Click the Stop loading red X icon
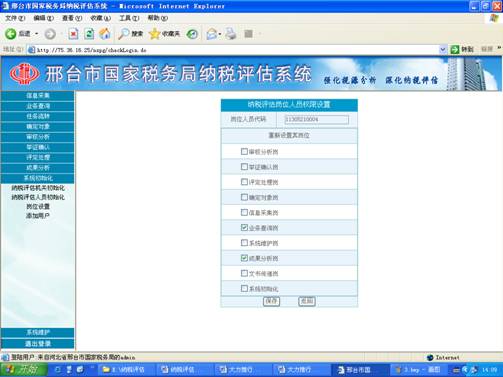Image resolution: width=503 pixels, height=377 pixels. click(73, 34)
